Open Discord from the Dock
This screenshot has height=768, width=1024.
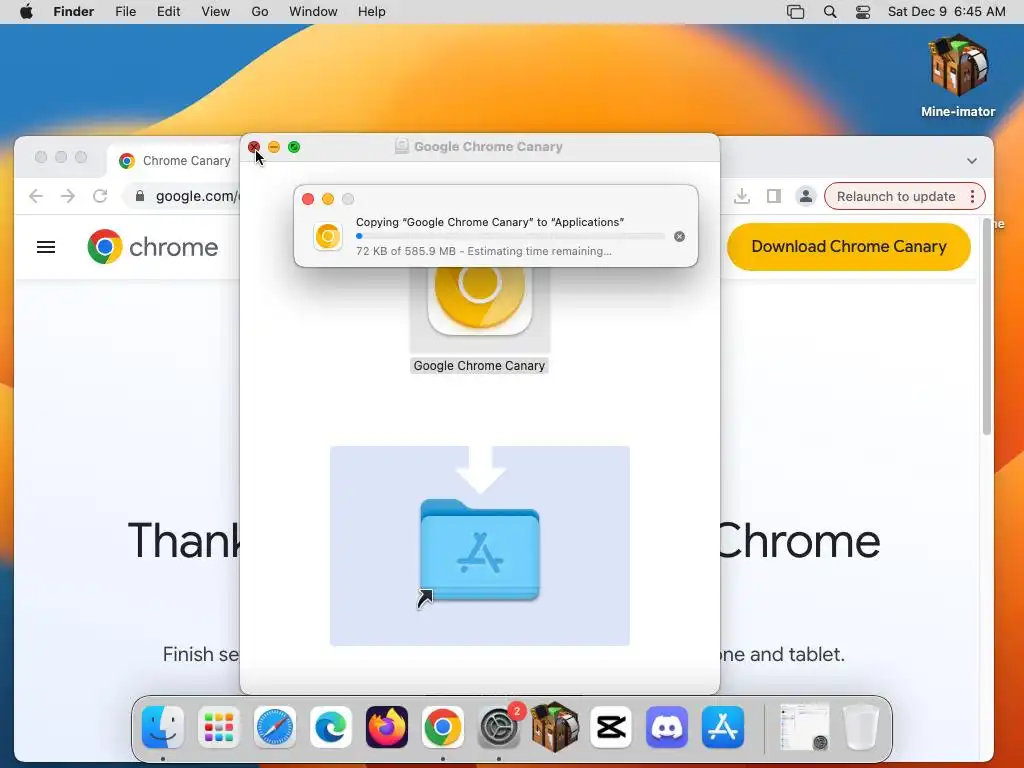coord(667,727)
